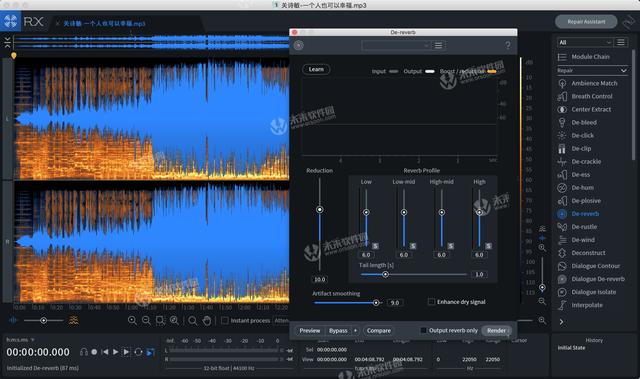Click the Artifact smoothing slider handle
Viewport: 640px width, 379px height.
pyautogui.click(x=376, y=303)
